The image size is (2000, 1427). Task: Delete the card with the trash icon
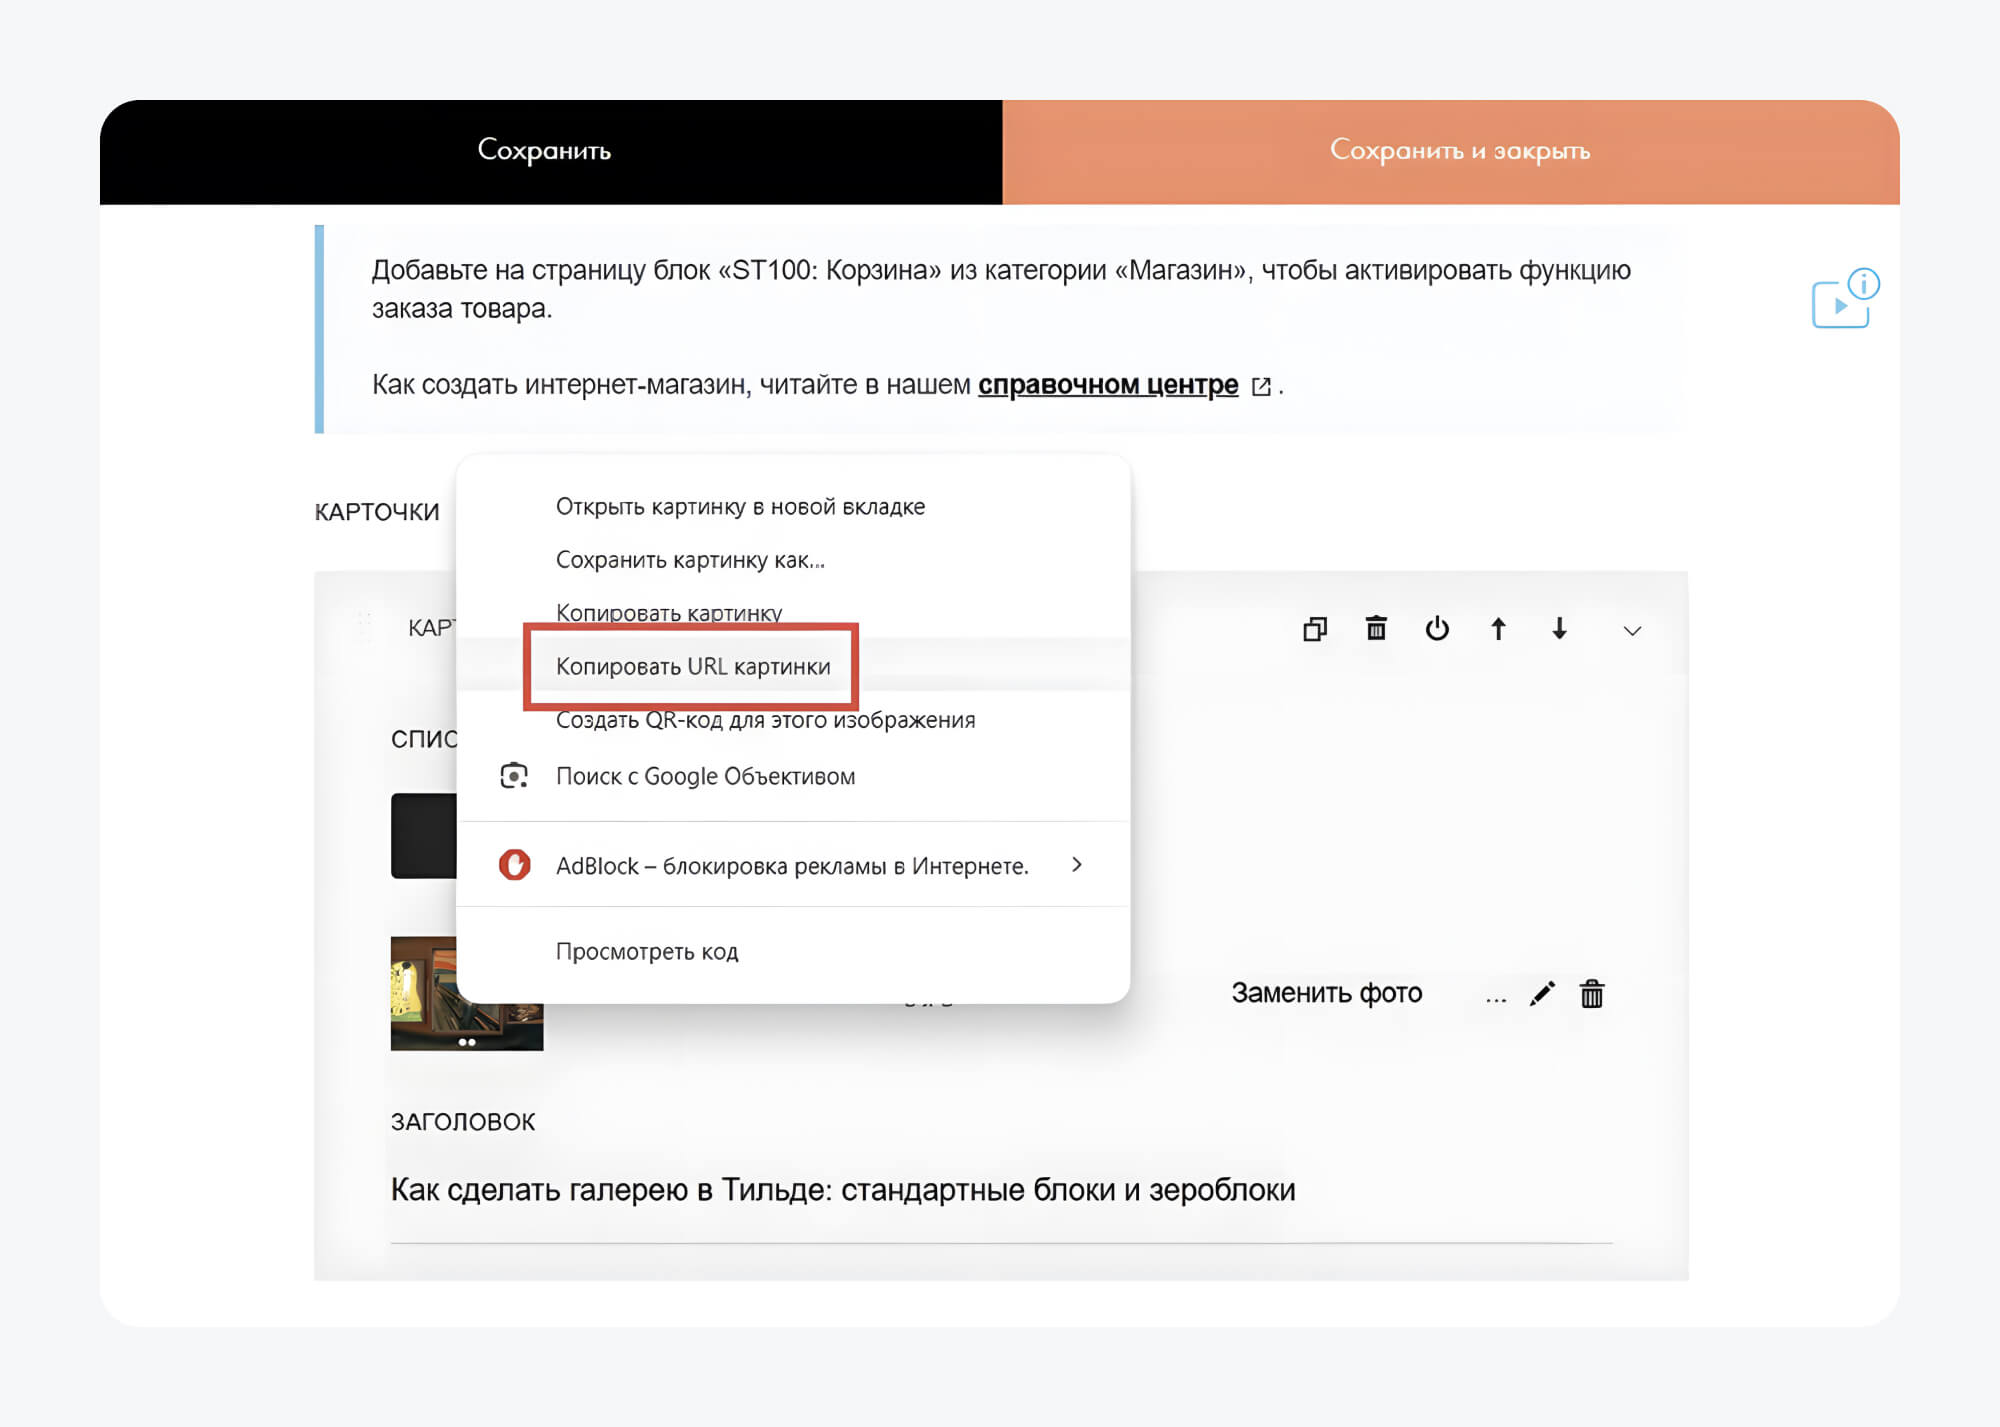pyautogui.click(x=1376, y=628)
